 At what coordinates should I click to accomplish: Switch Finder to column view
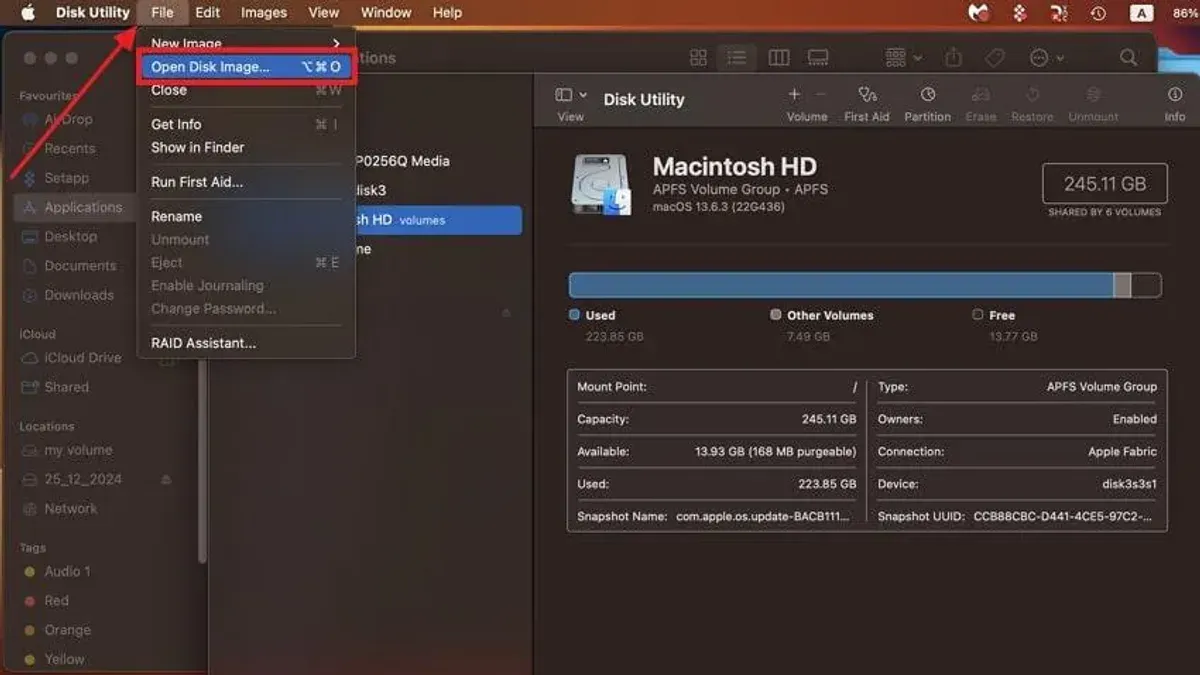tap(778, 58)
